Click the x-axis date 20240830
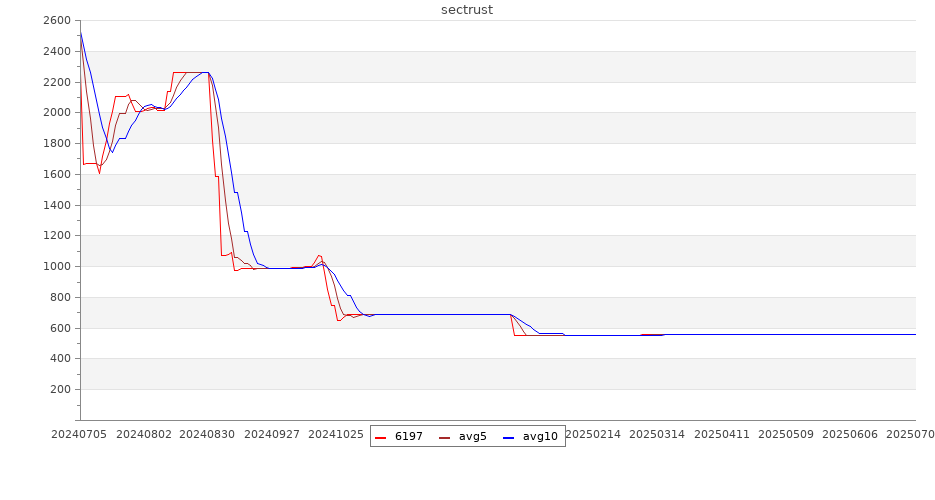Image resolution: width=935 pixels, height=500 pixels. (208, 434)
